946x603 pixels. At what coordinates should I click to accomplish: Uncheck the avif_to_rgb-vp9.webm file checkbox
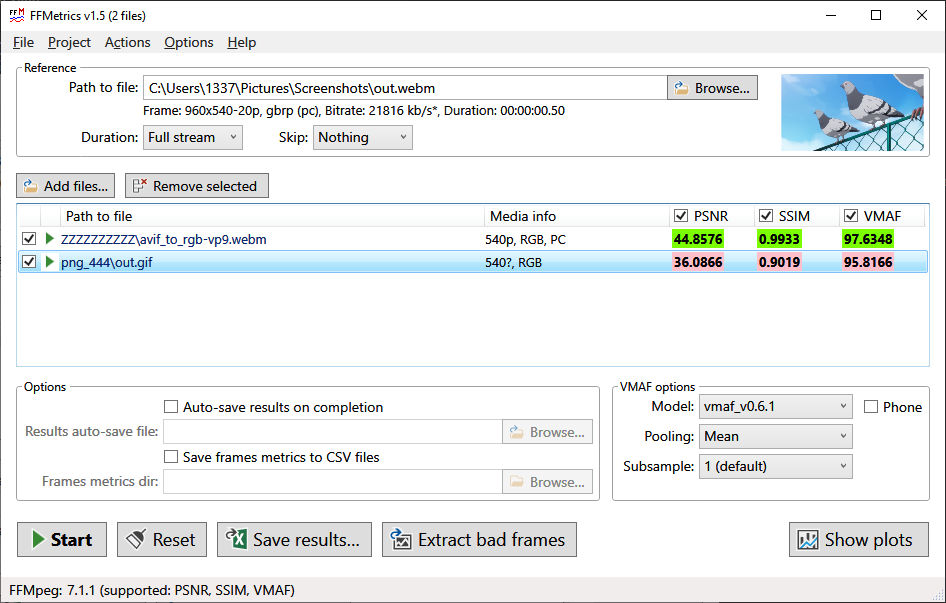(28, 239)
